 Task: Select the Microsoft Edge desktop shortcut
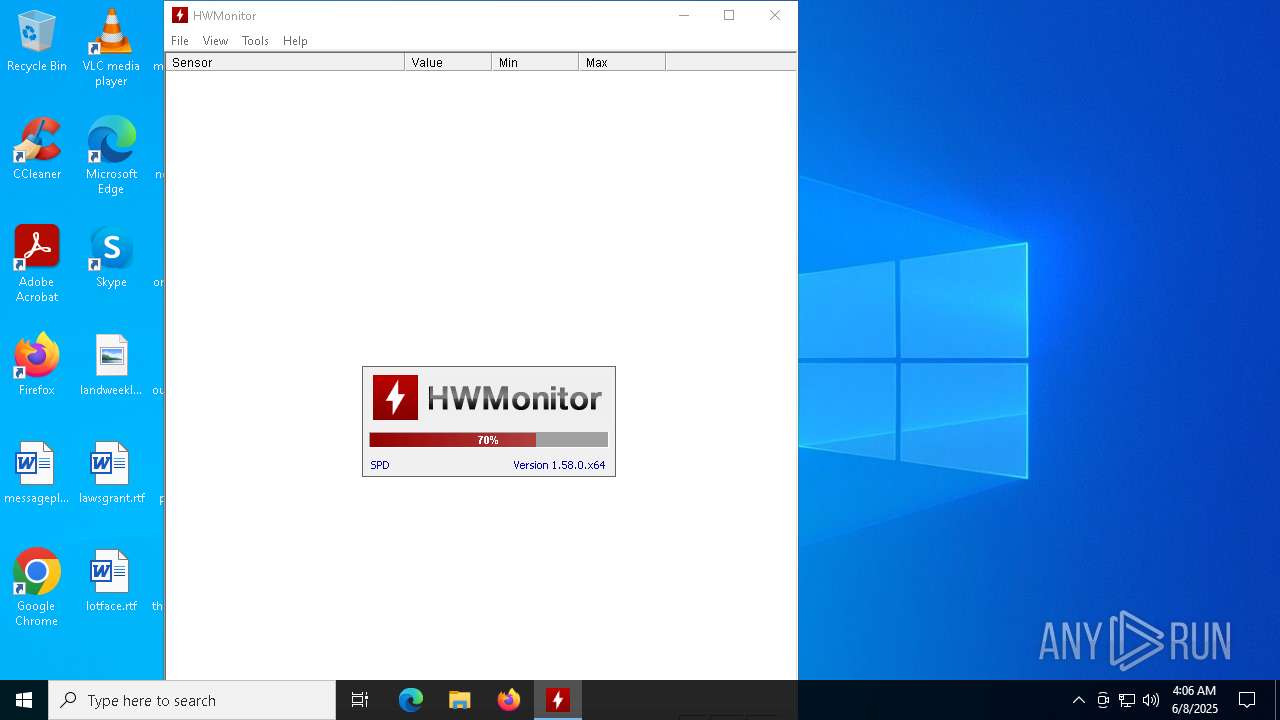point(111,156)
